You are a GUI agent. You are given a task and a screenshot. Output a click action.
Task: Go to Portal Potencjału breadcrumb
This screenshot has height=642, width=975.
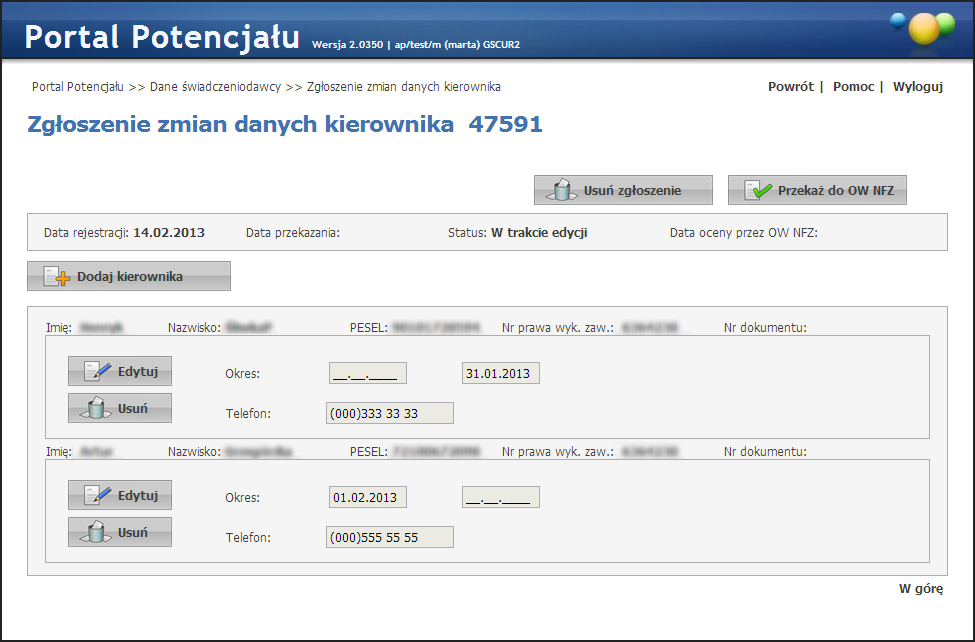pos(78,87)
